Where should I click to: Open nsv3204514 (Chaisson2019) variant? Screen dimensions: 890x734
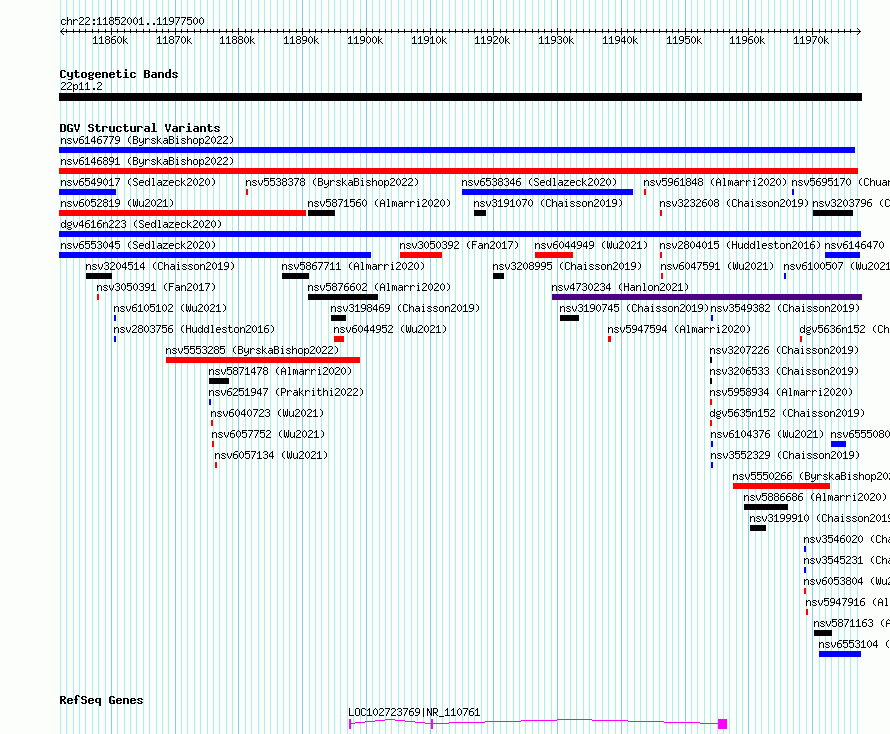(160, 266)
